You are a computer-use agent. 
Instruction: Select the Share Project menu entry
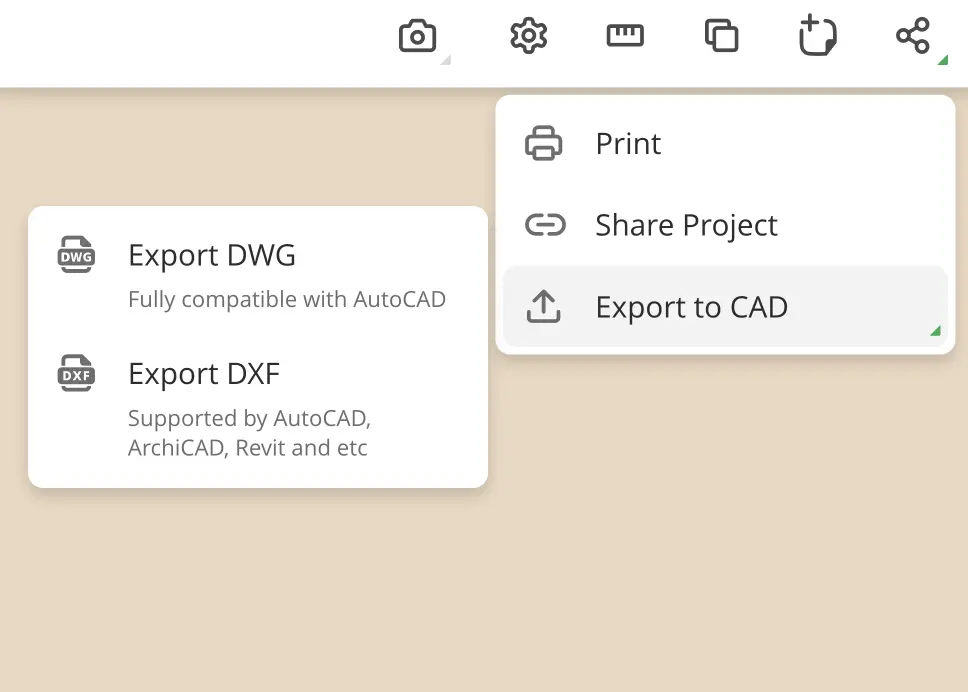pos(686,226)
